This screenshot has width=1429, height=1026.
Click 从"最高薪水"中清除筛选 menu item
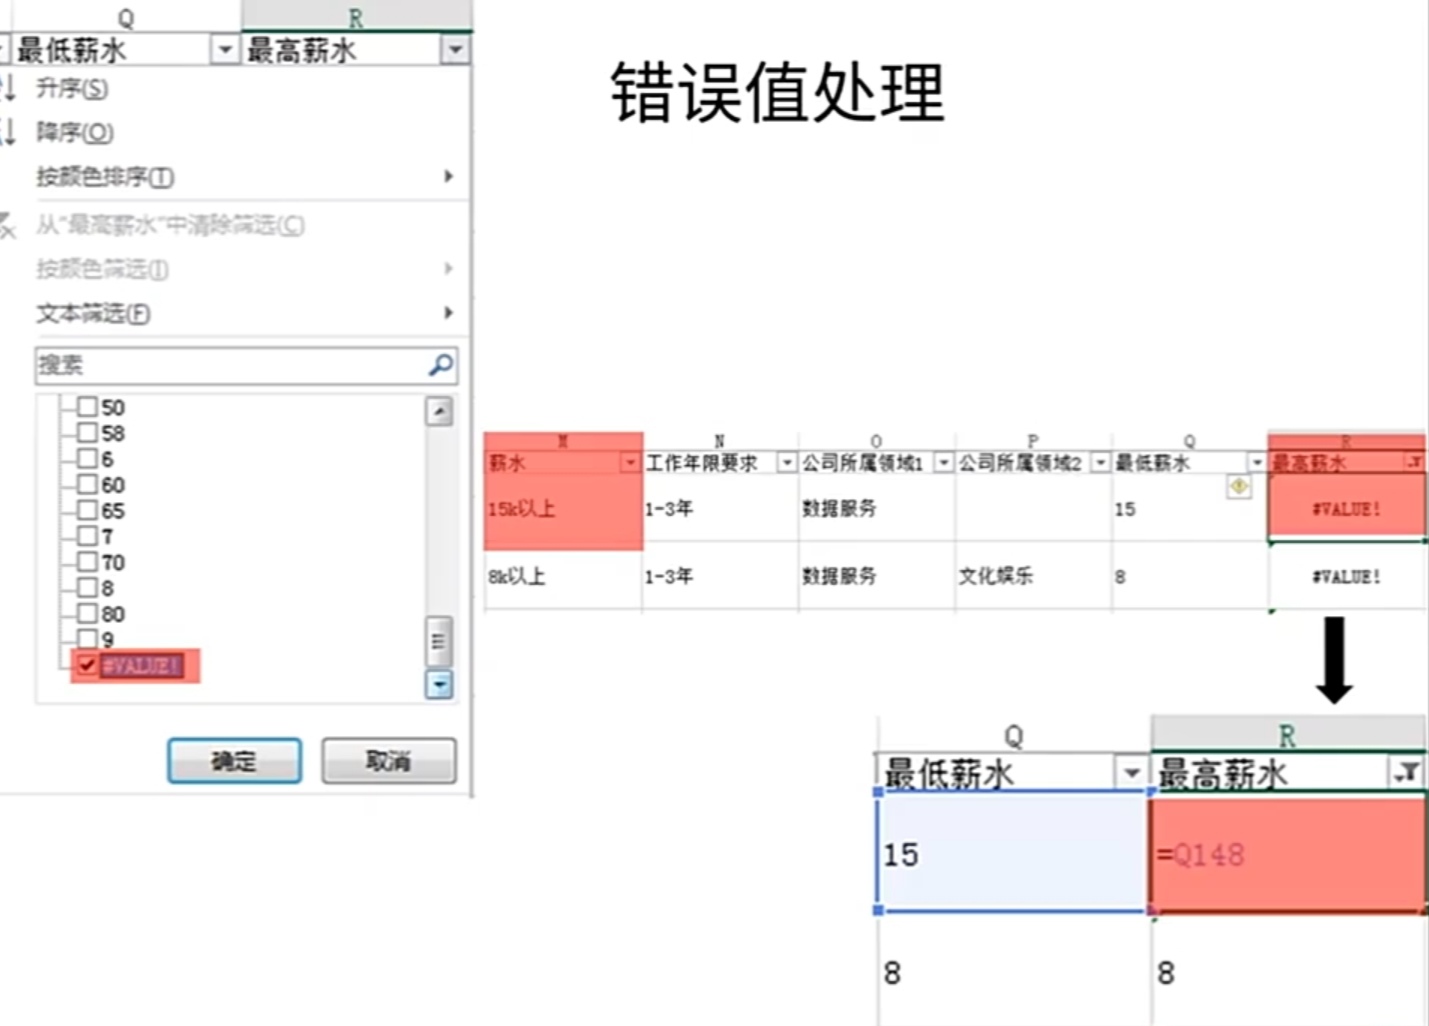[170, 225]
